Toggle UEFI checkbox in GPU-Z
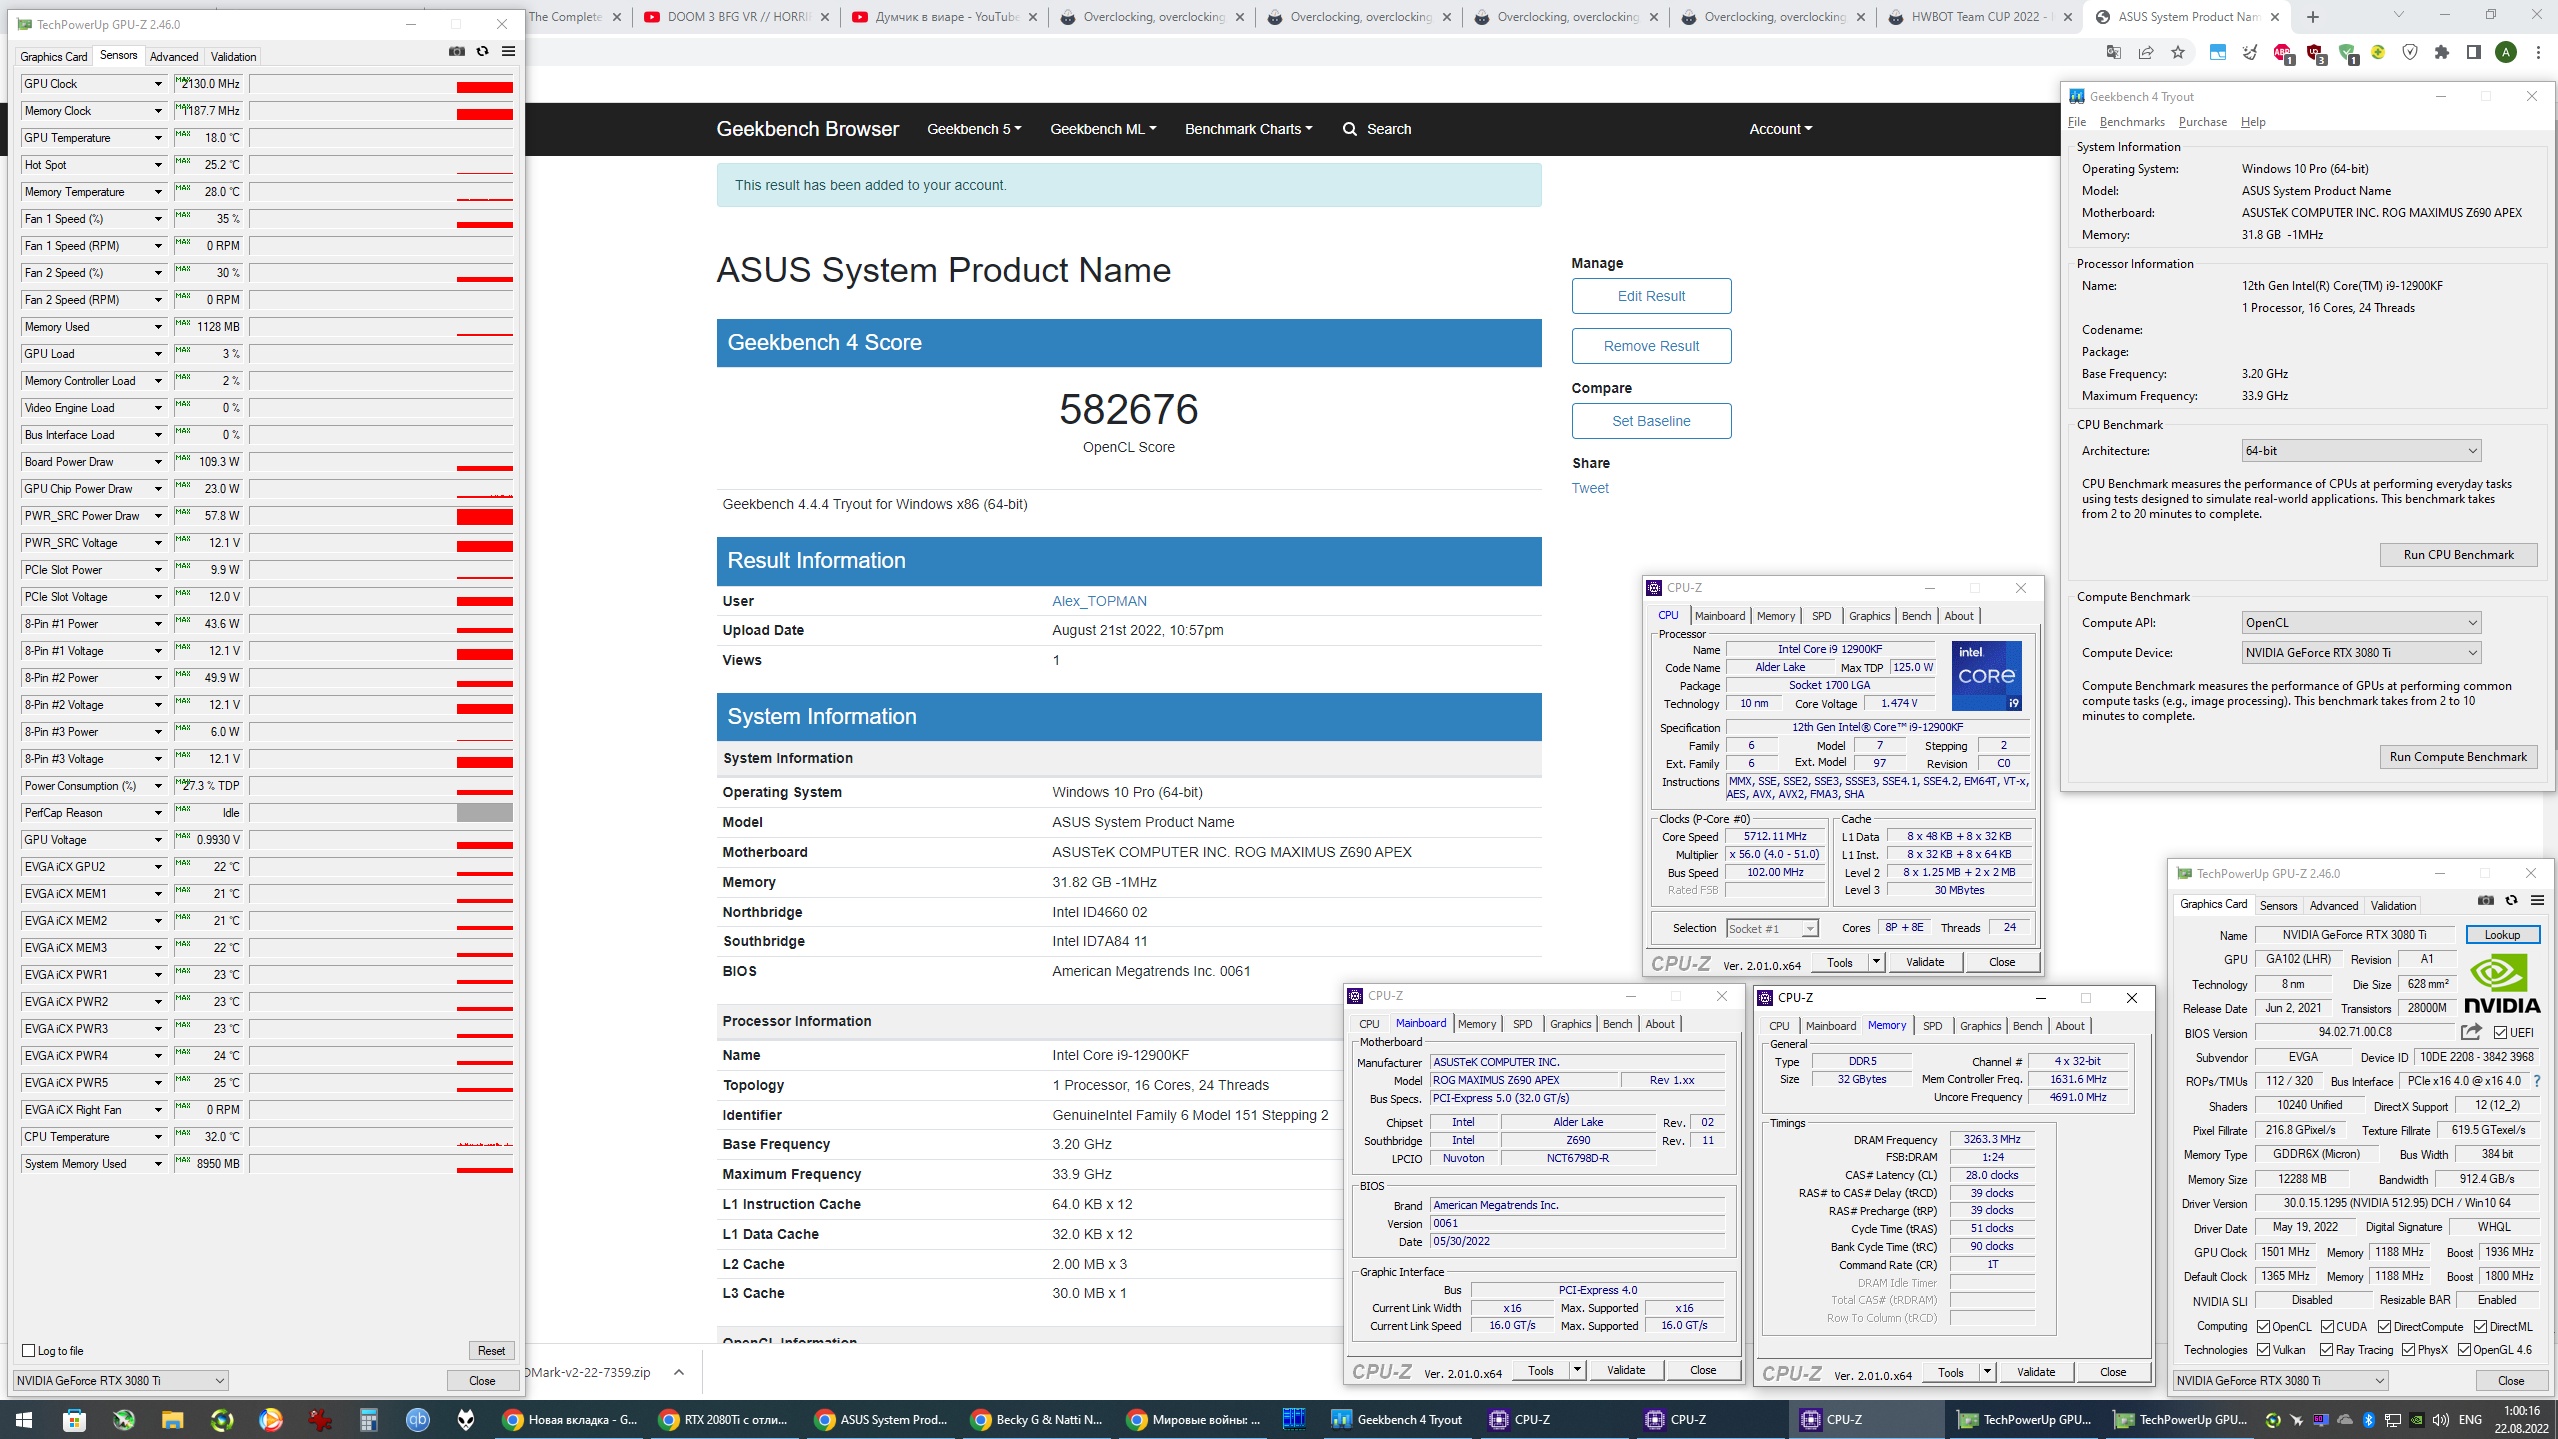The width and height of the screenshot is (2558, 1439). (2500, 1033)
